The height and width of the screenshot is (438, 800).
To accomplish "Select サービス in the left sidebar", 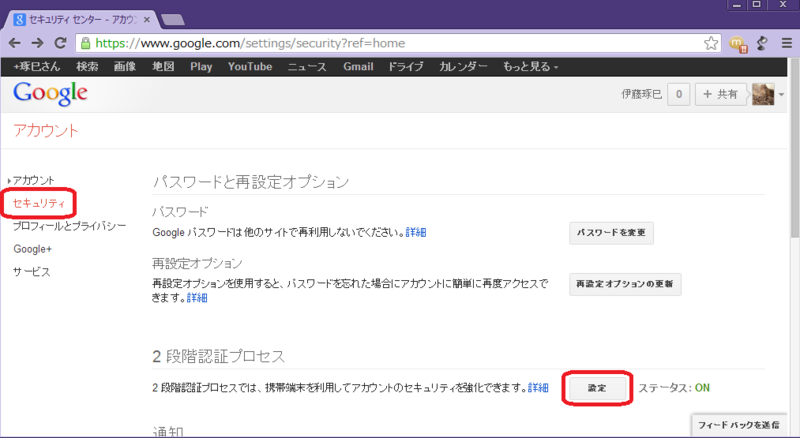I will pos(32,272).
